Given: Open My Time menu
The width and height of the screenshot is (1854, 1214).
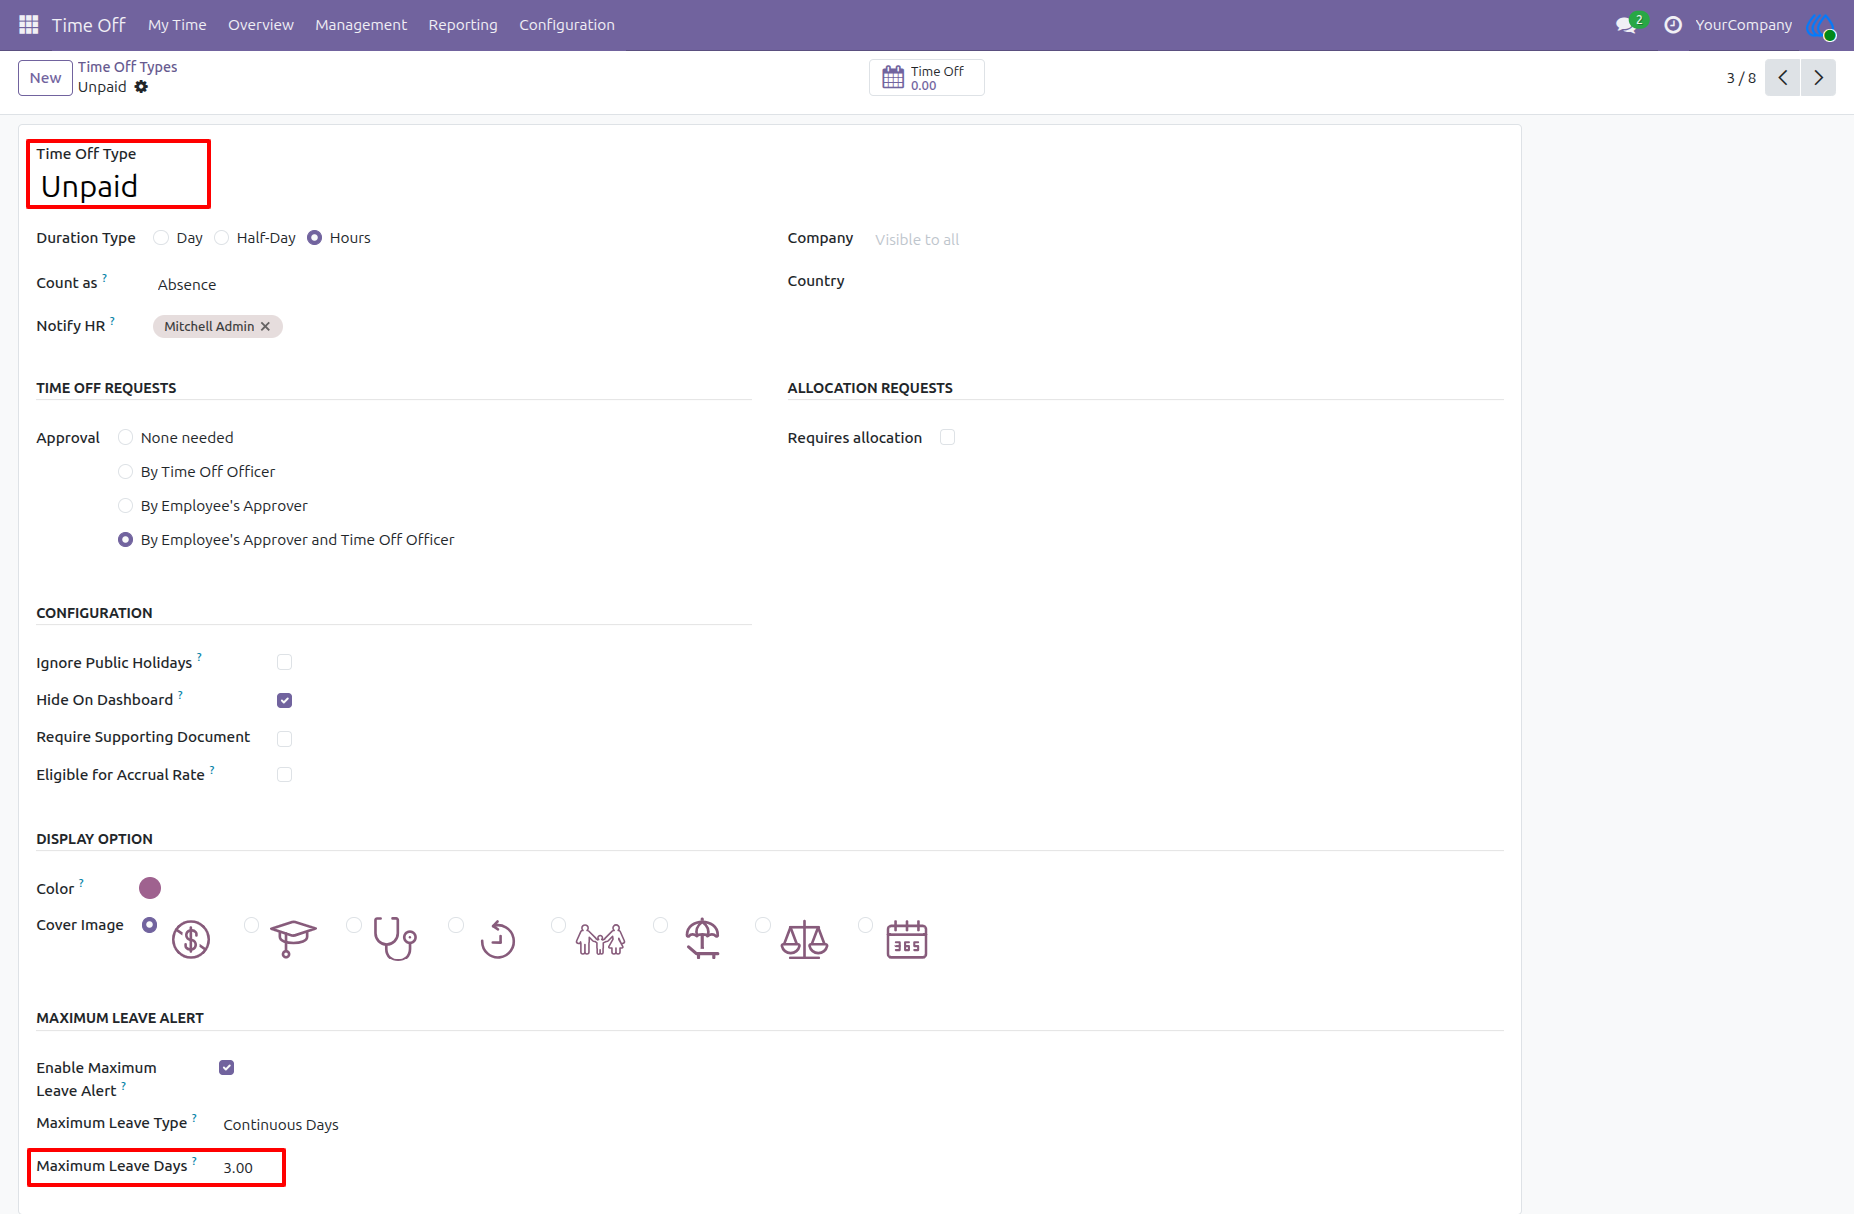Looking at the screenshot, I should tap(177, 25).
